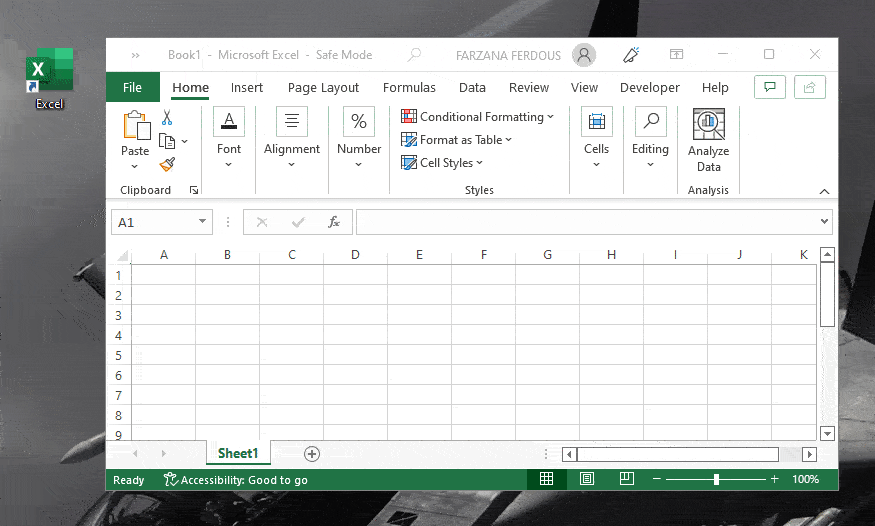Click the Enter checkmark in formula bar
Viewport: 875px width, 526px height.
(x=298, y=223)
